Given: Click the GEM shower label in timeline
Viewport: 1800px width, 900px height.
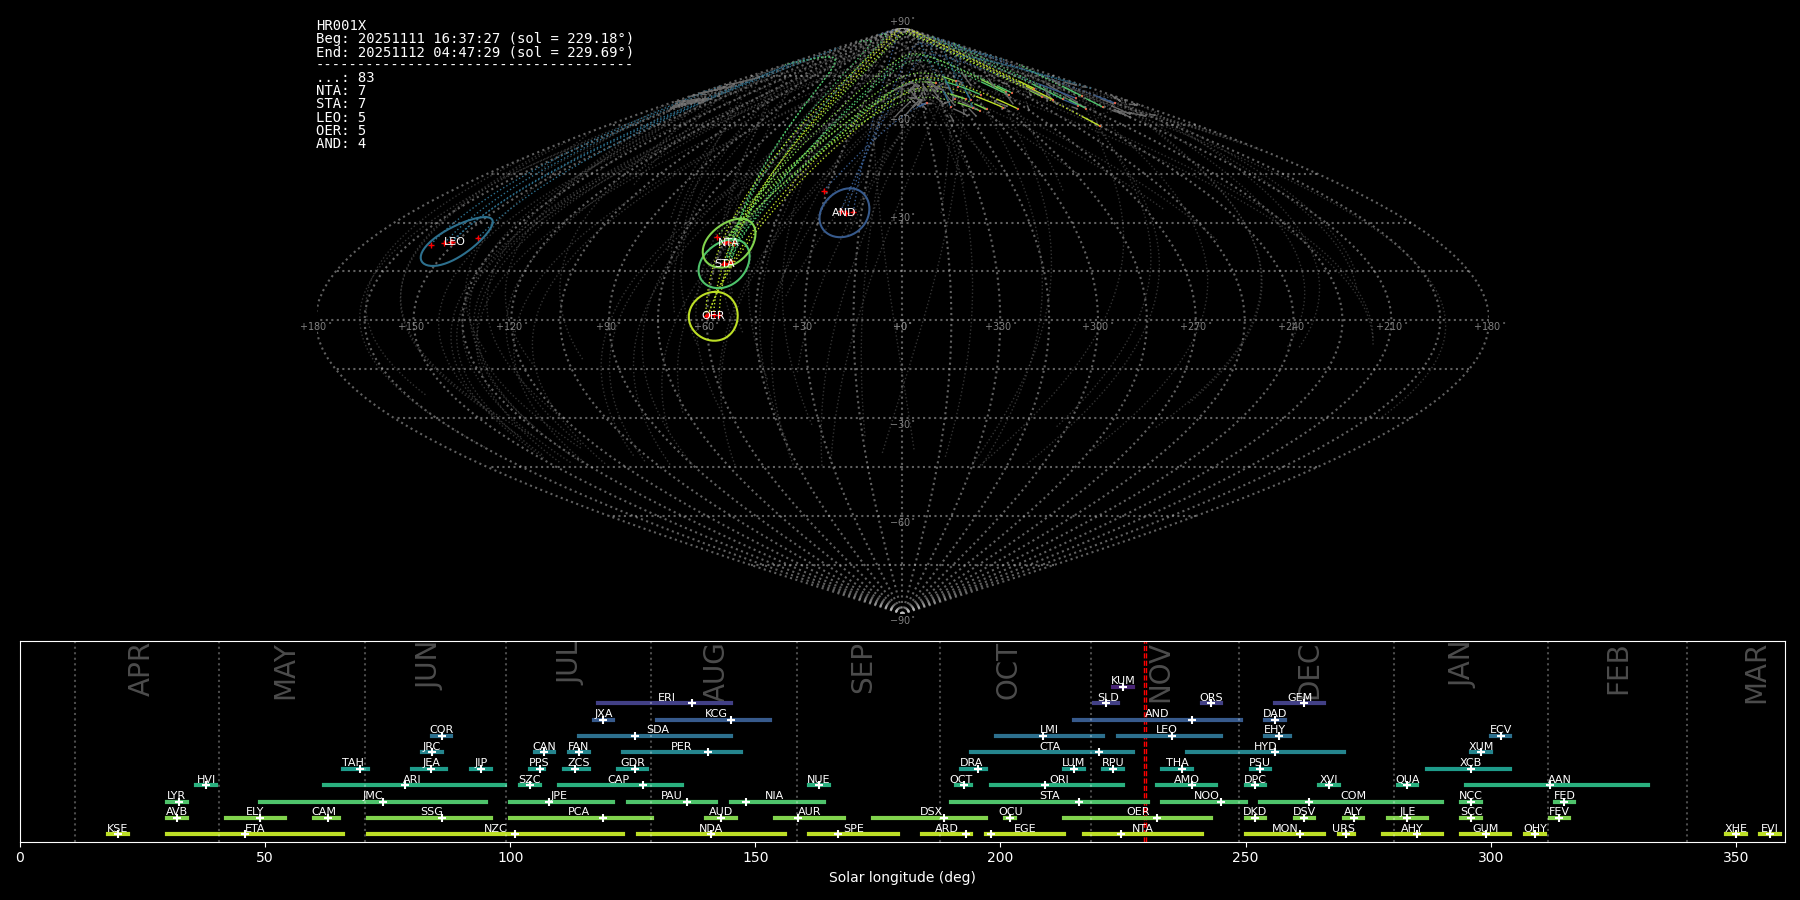Looking at the screenshot, I should 1299,698.
